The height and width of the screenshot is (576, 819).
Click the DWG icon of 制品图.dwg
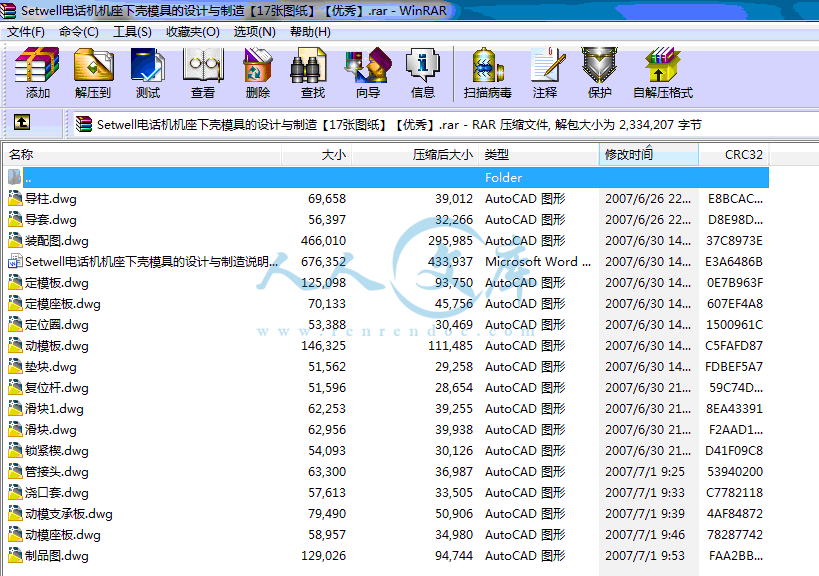click(15, 555)
